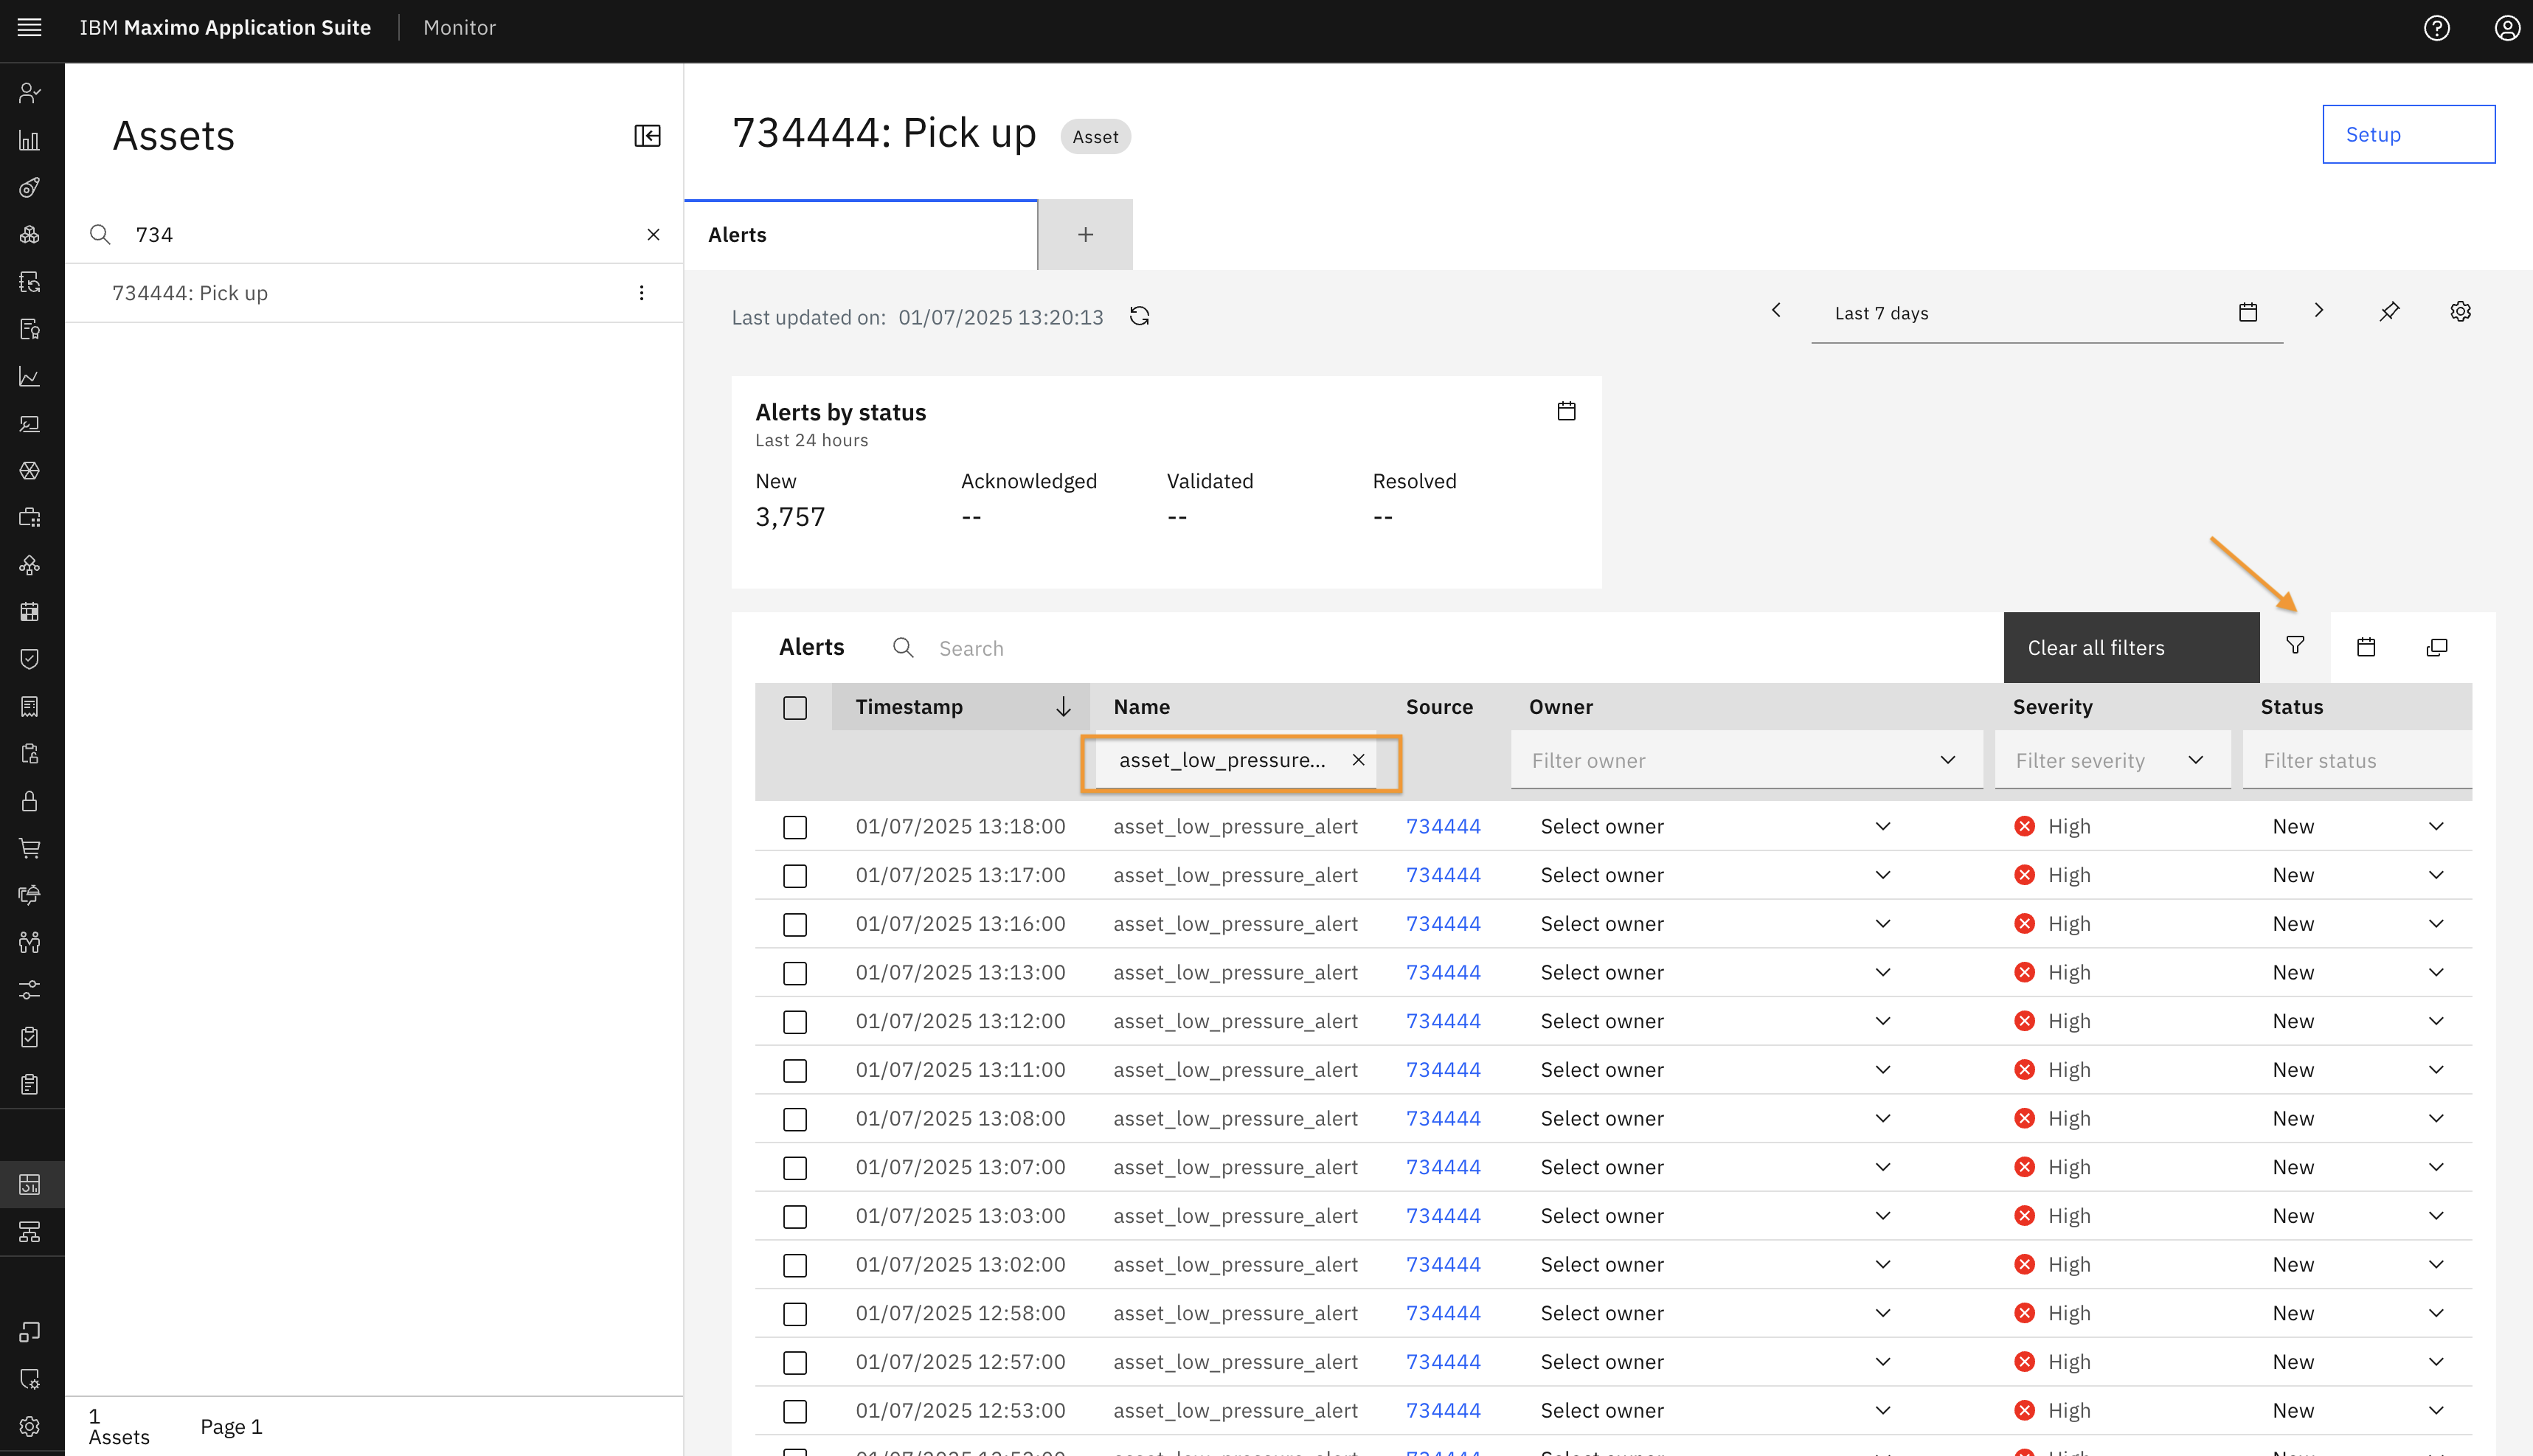
Task: Open the lock icon in left sidebar
Action: pyautogui.click(x=30, y=801)
